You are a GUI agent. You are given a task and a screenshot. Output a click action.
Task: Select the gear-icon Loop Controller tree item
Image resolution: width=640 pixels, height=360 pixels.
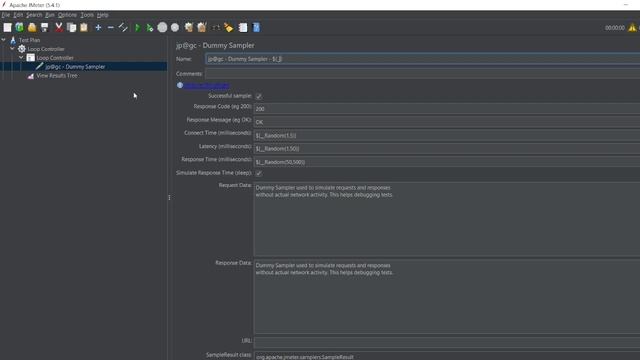(46, 49)
